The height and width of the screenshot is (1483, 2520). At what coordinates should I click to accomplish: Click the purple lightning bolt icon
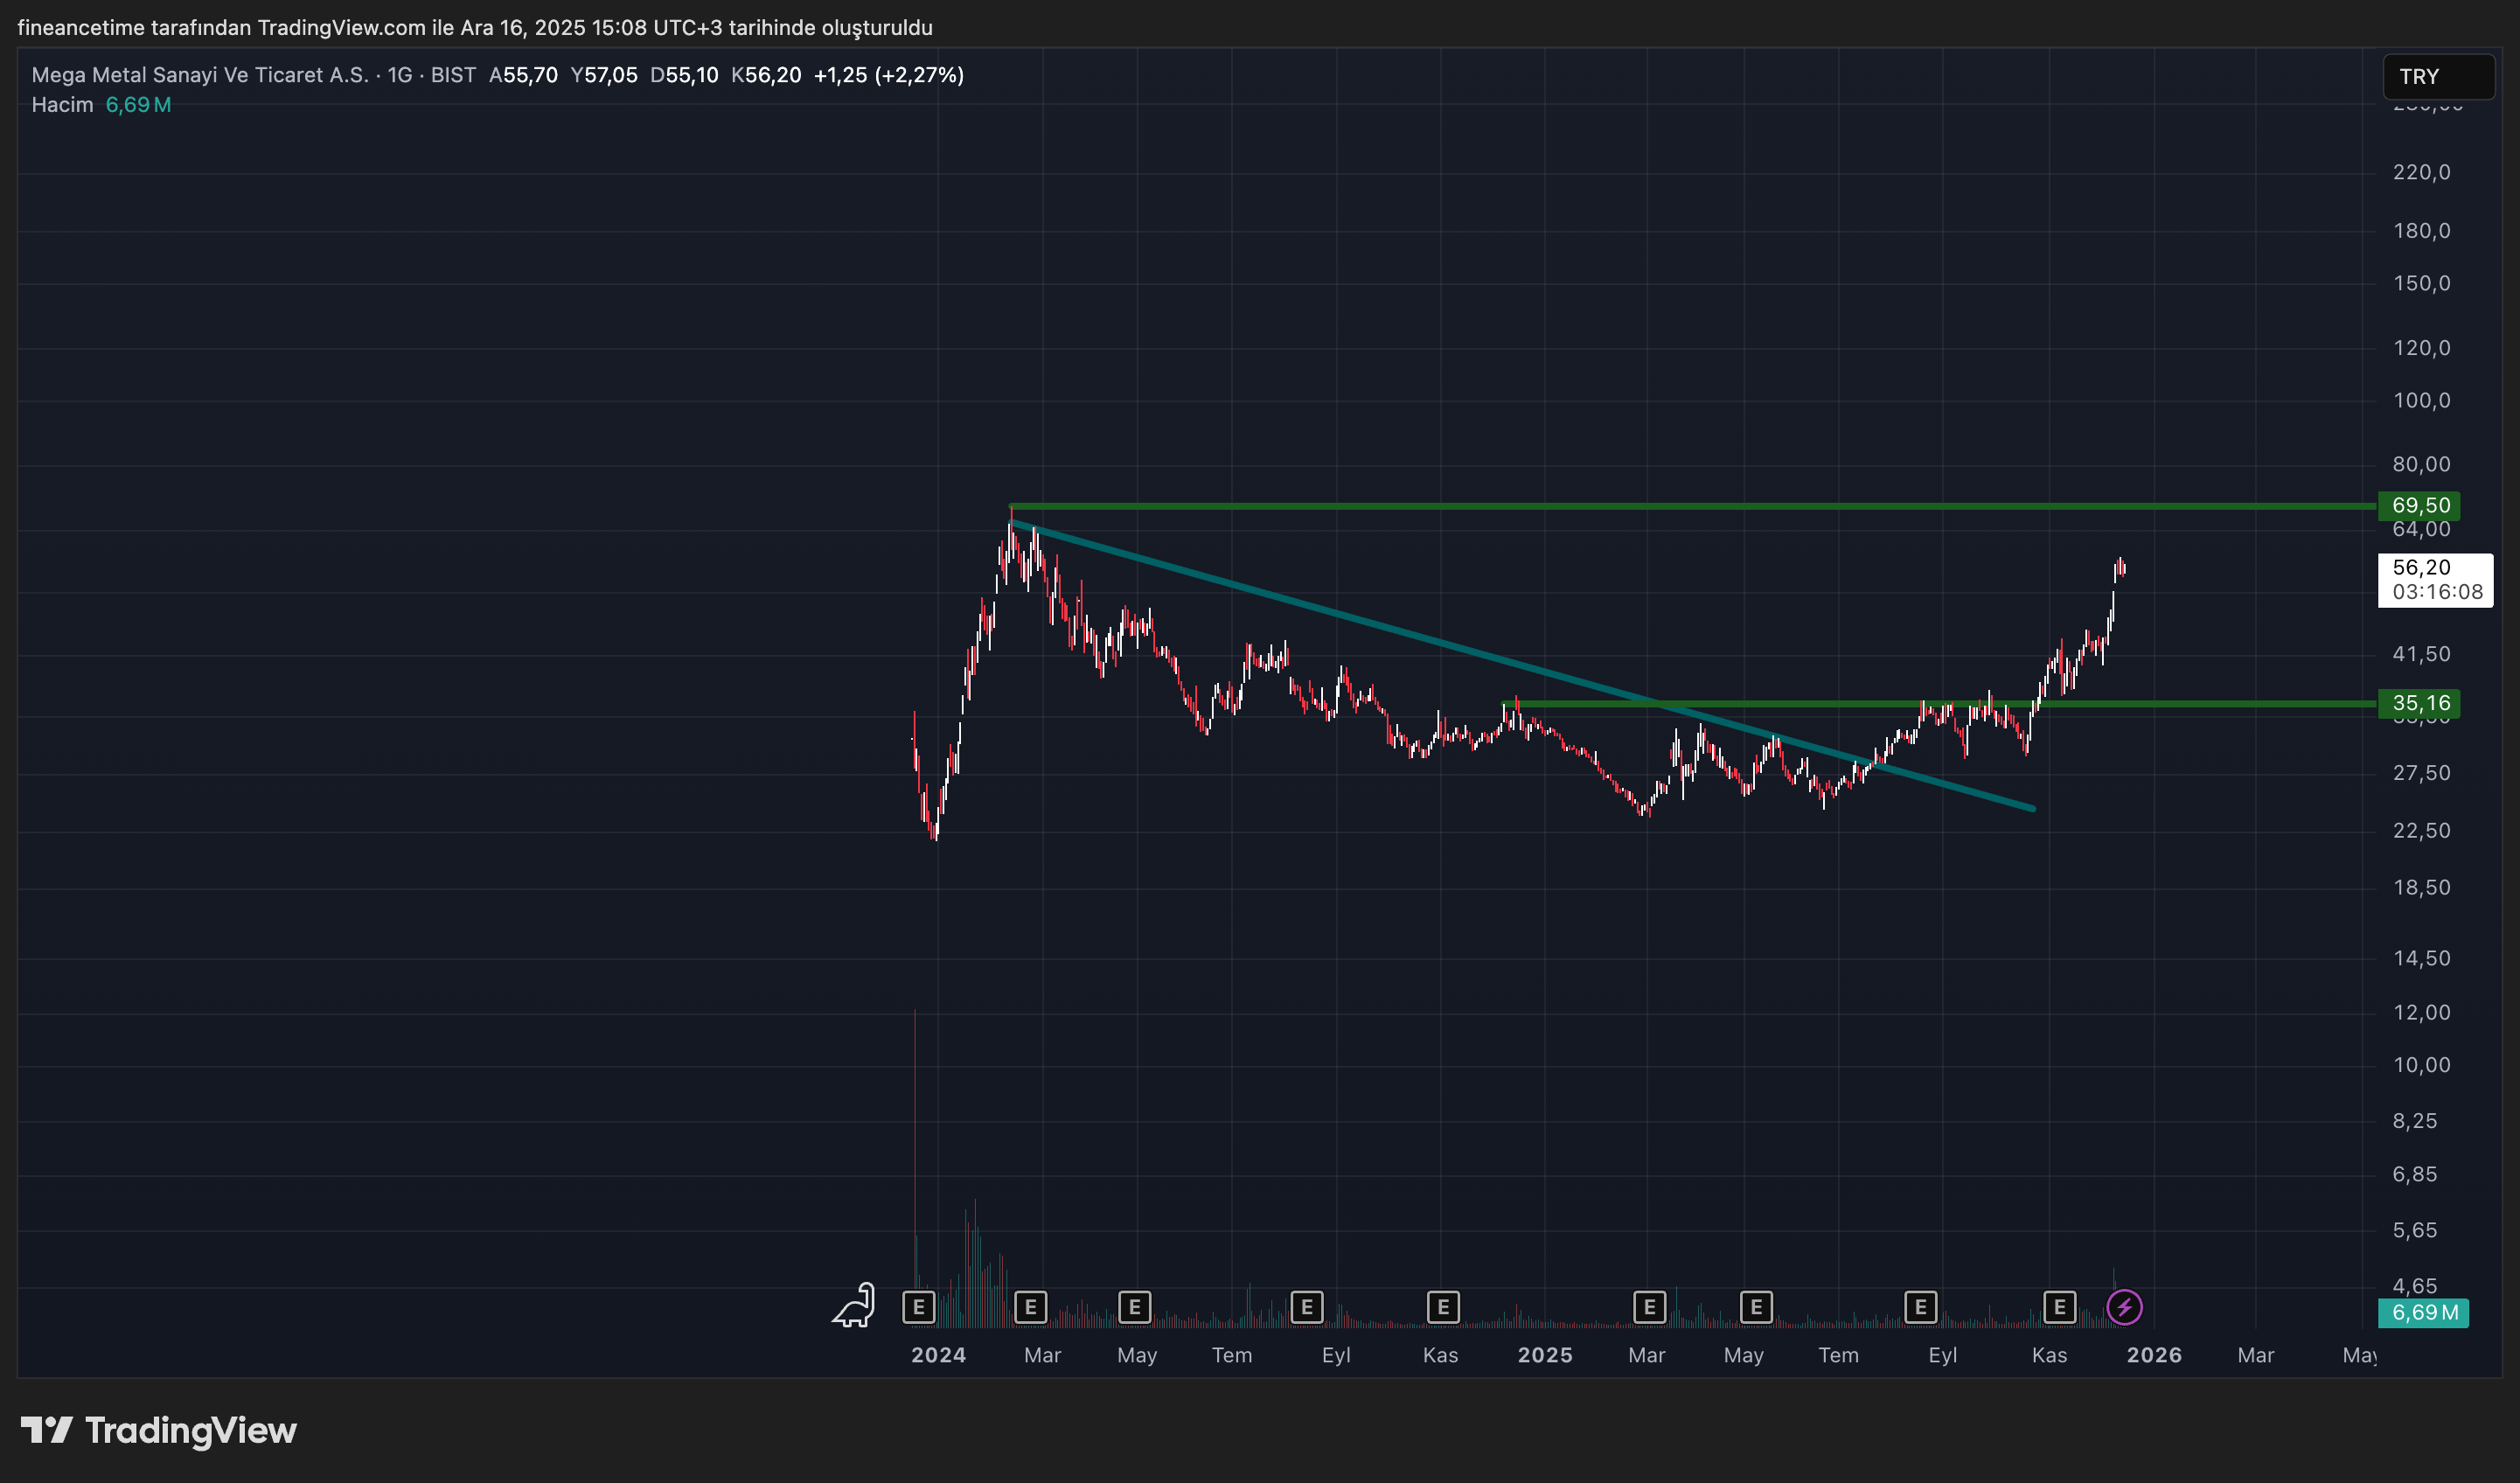click(2124, 1307)
